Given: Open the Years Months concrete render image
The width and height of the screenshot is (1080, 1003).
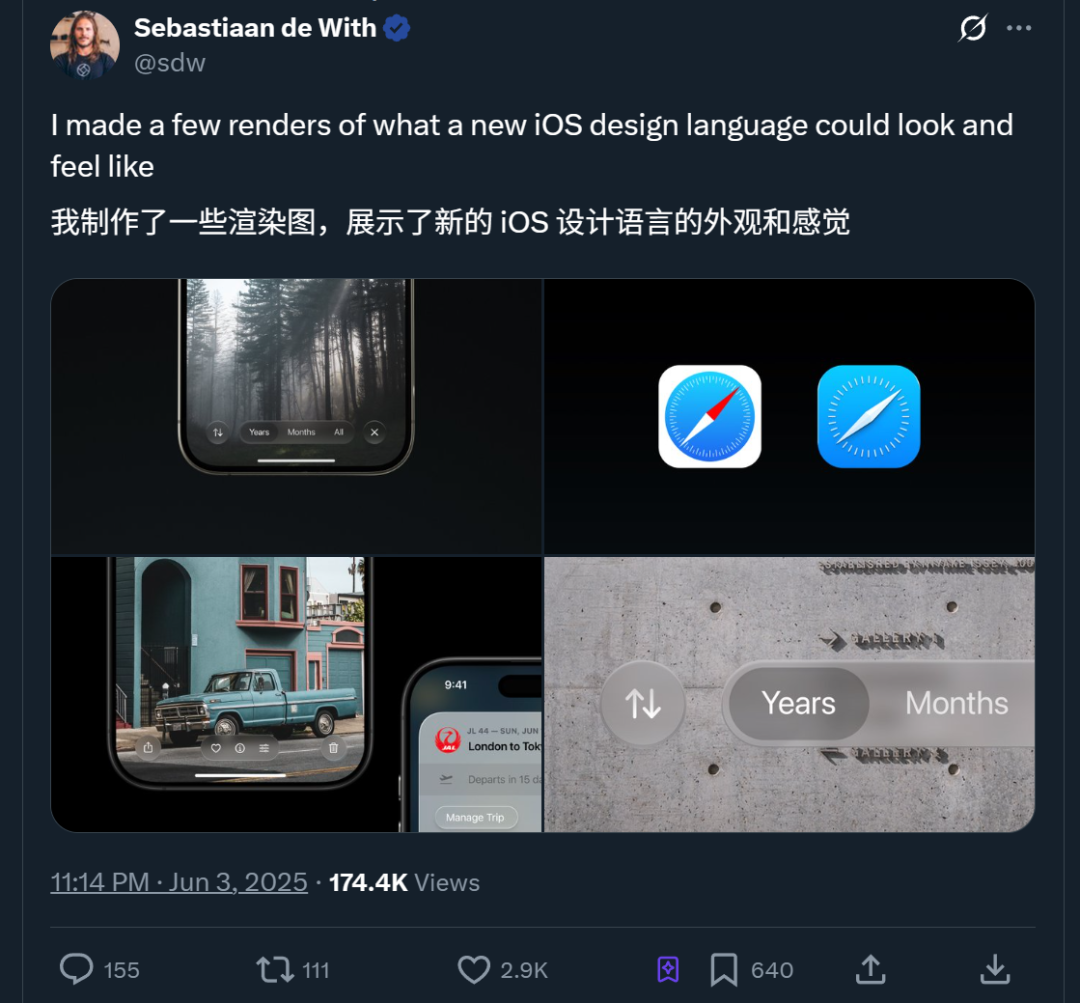Looking at the screenshot, I should pyautogui.click(x=789, y=694).
